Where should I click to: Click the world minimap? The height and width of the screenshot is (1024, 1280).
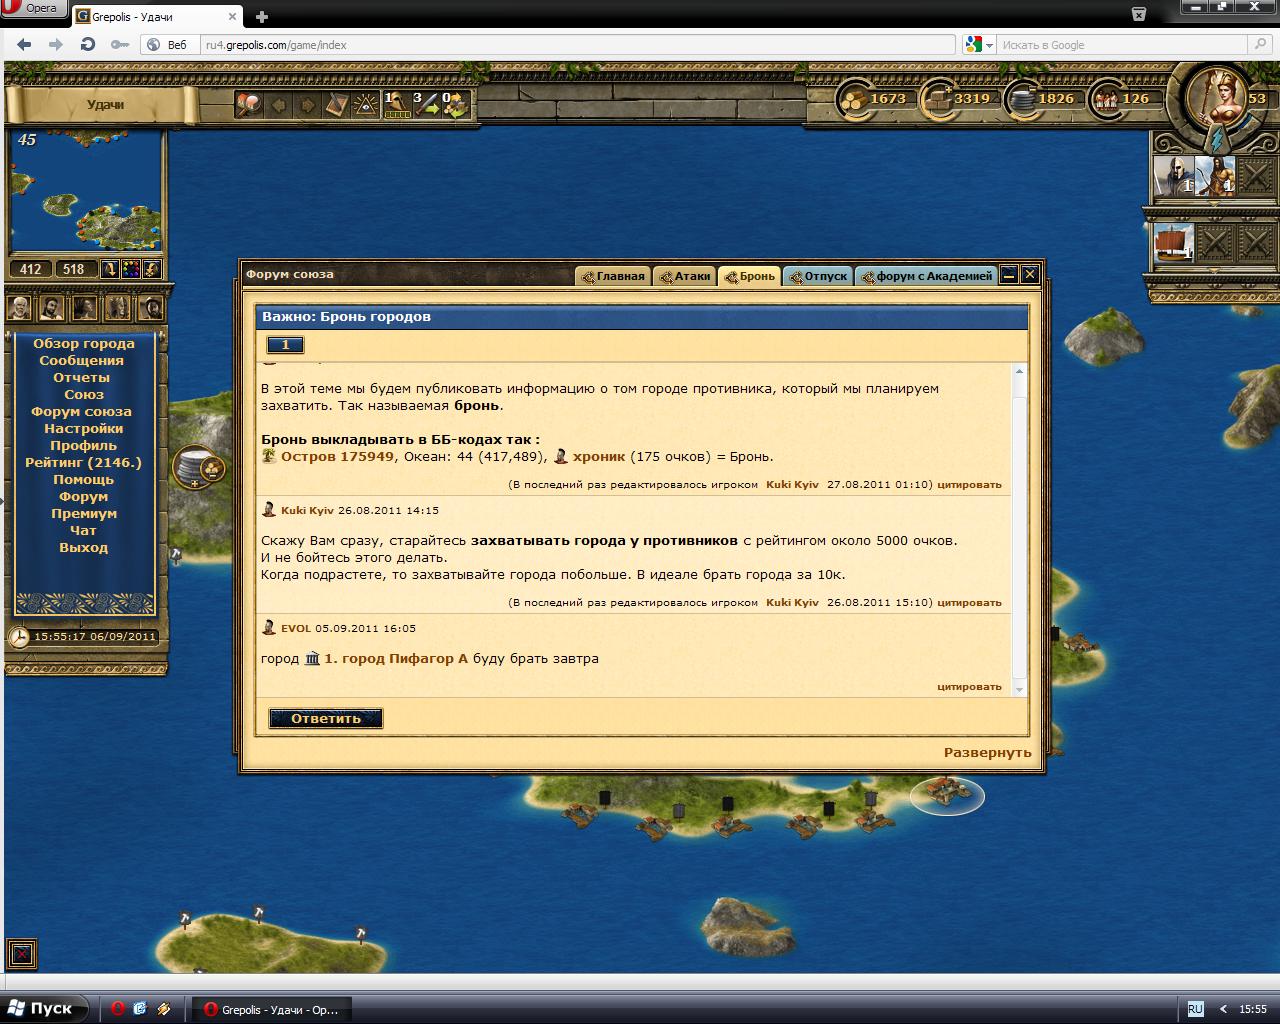pyautogui.click(x=85, y=192)
